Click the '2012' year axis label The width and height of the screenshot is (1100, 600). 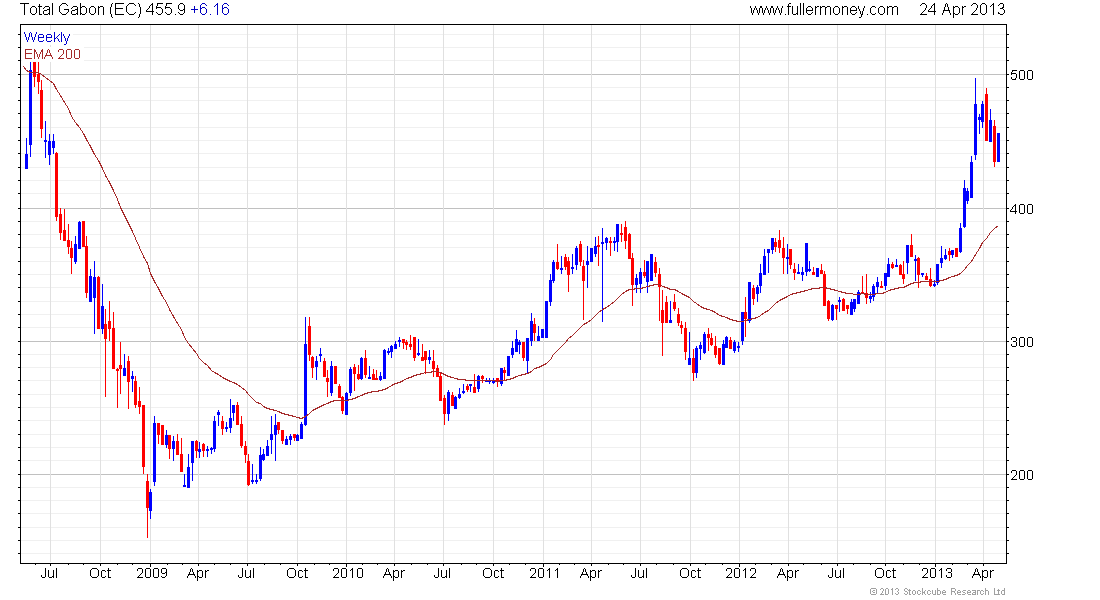[741, 573]
